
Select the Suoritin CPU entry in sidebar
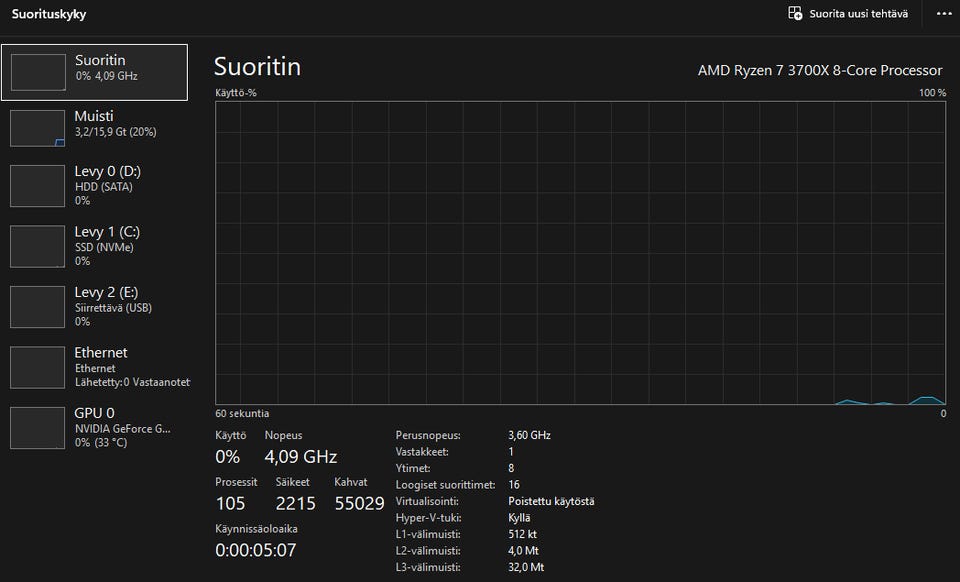94,72
